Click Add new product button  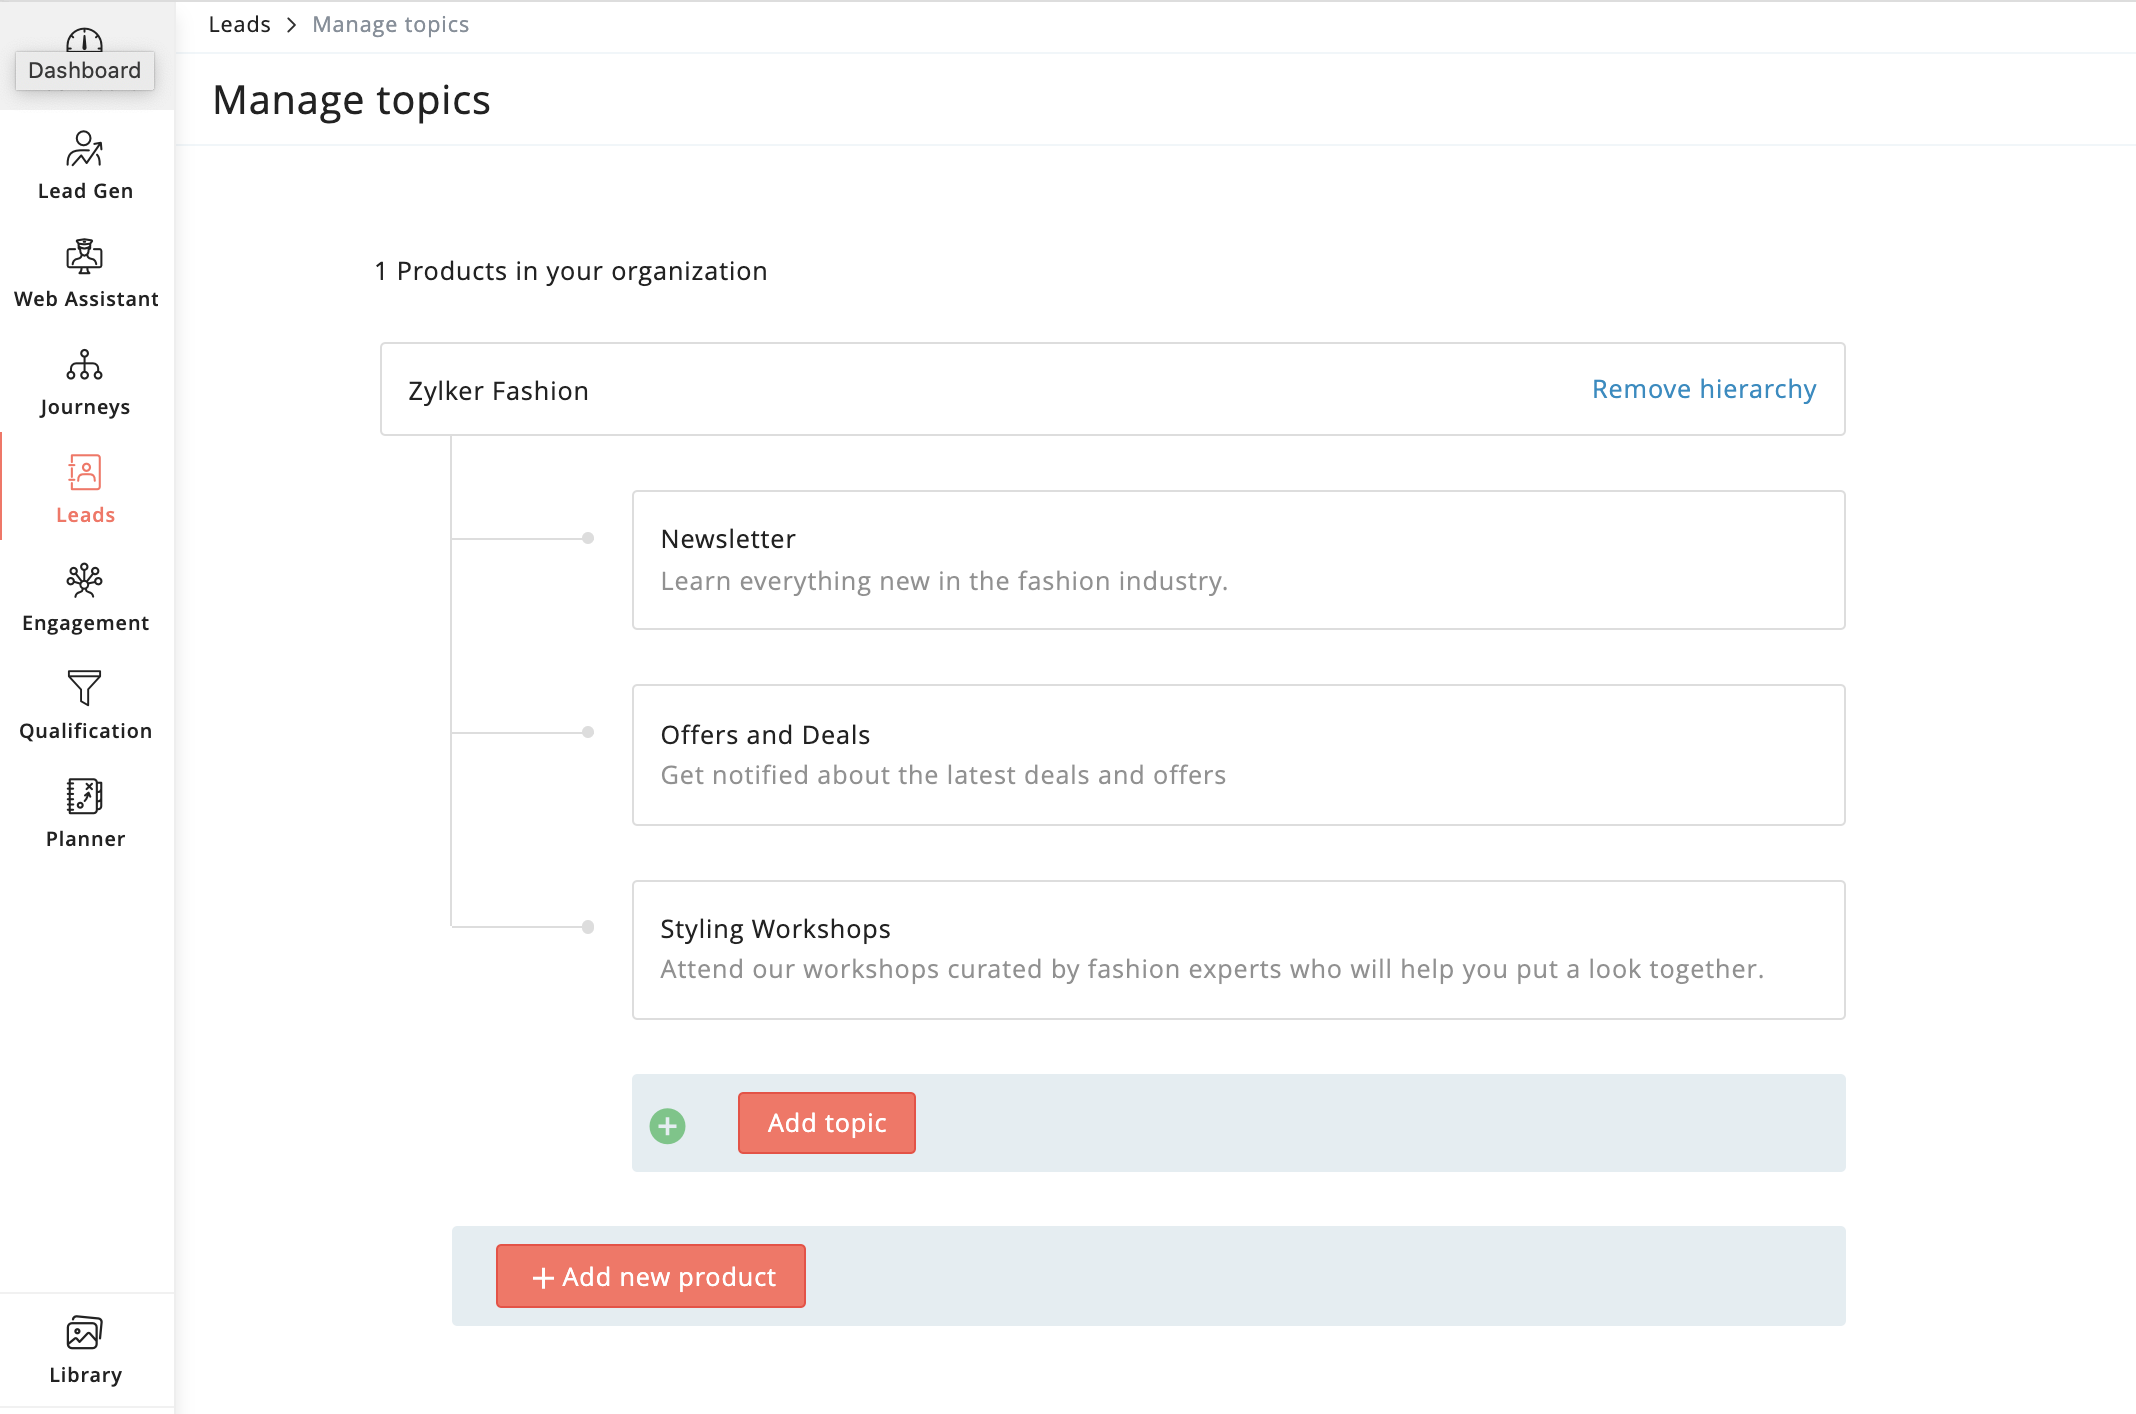pyautogui.click(x=651, y=1276)
